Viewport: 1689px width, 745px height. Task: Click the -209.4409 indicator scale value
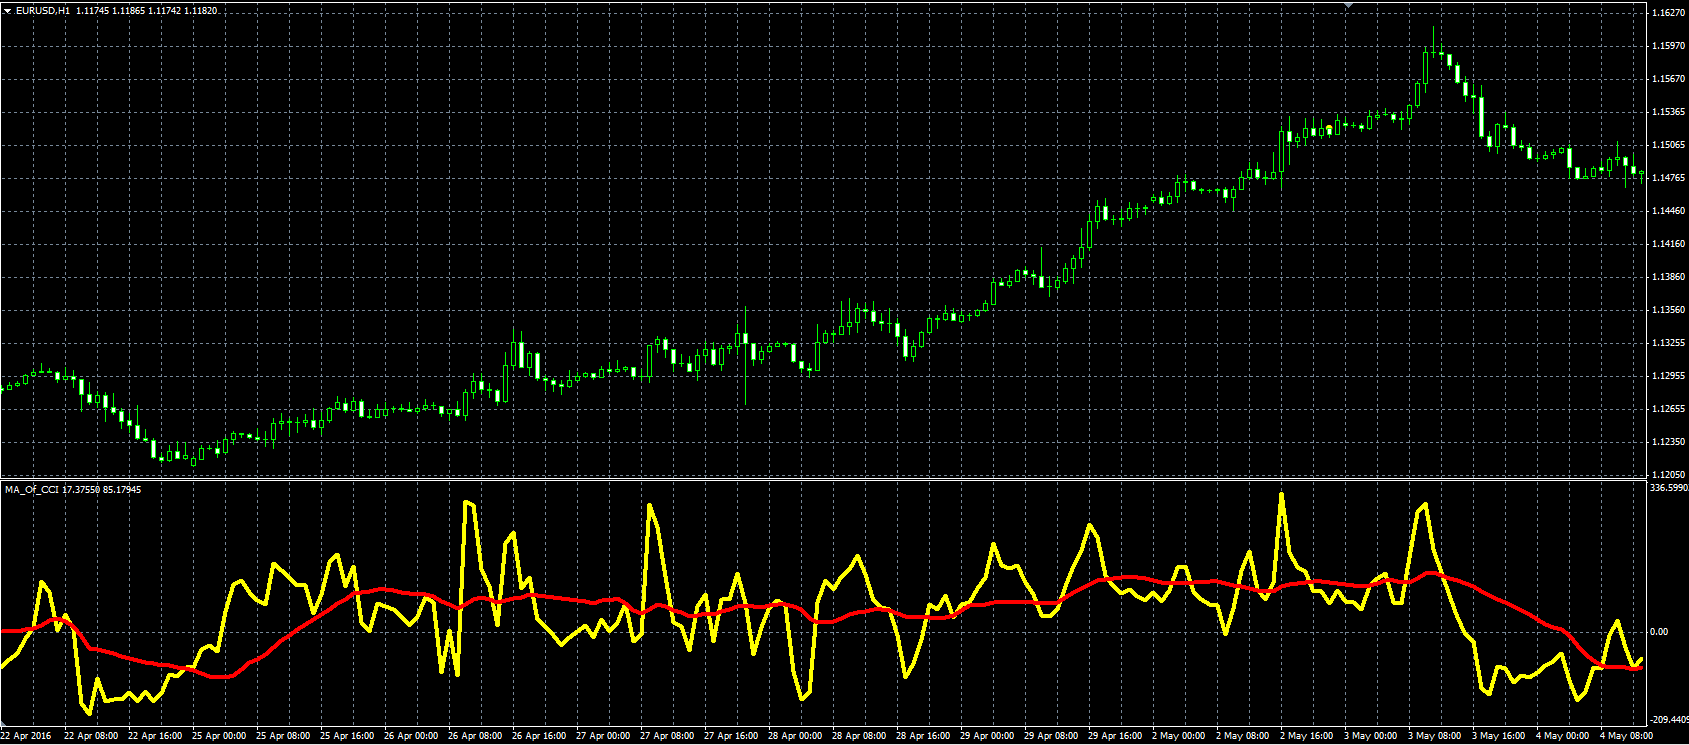(x=1668, y=720)
